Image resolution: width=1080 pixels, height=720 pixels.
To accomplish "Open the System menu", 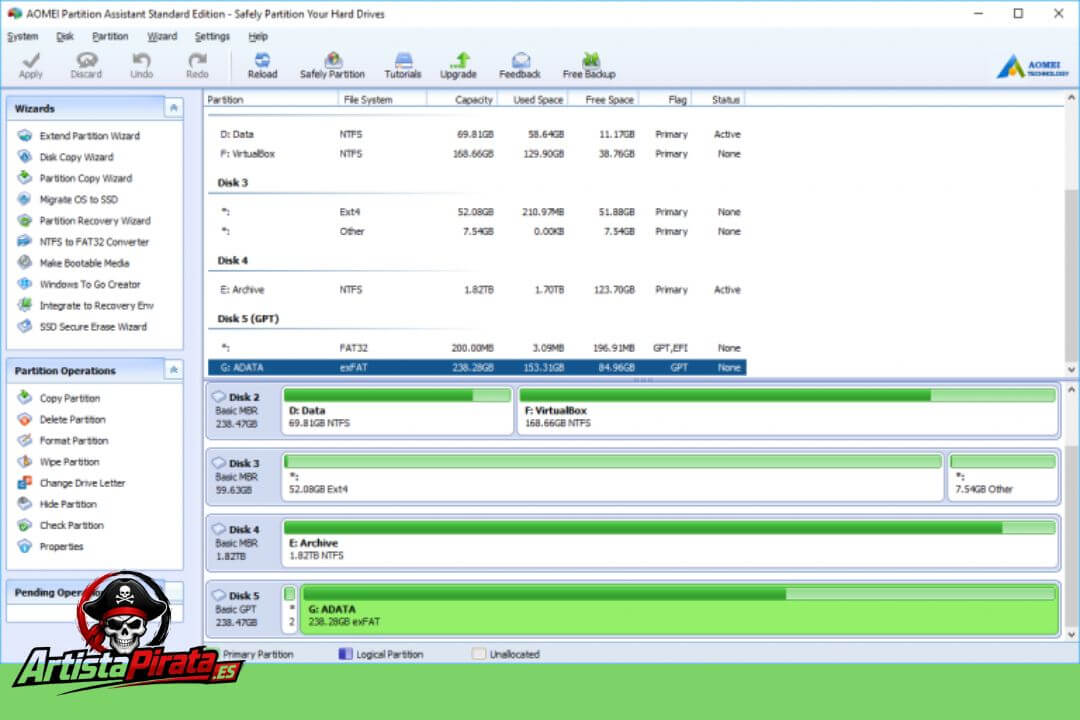I will (x=23, y=37).
